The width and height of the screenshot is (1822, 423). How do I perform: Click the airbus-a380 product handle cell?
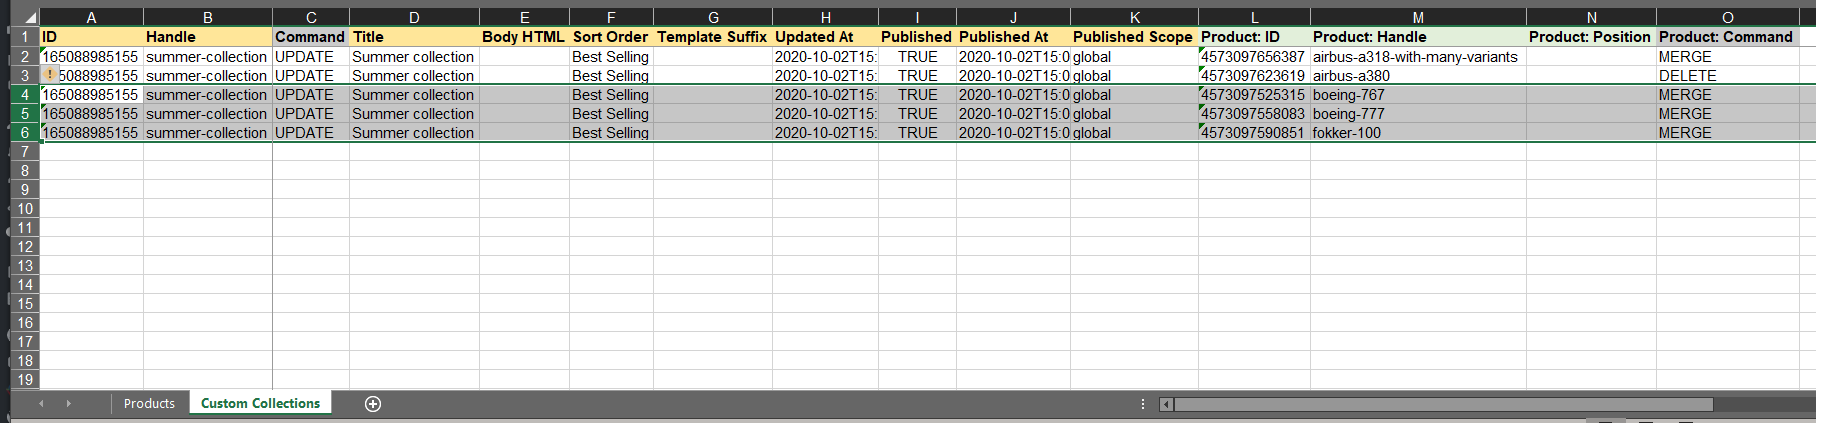click(1351, 76)
